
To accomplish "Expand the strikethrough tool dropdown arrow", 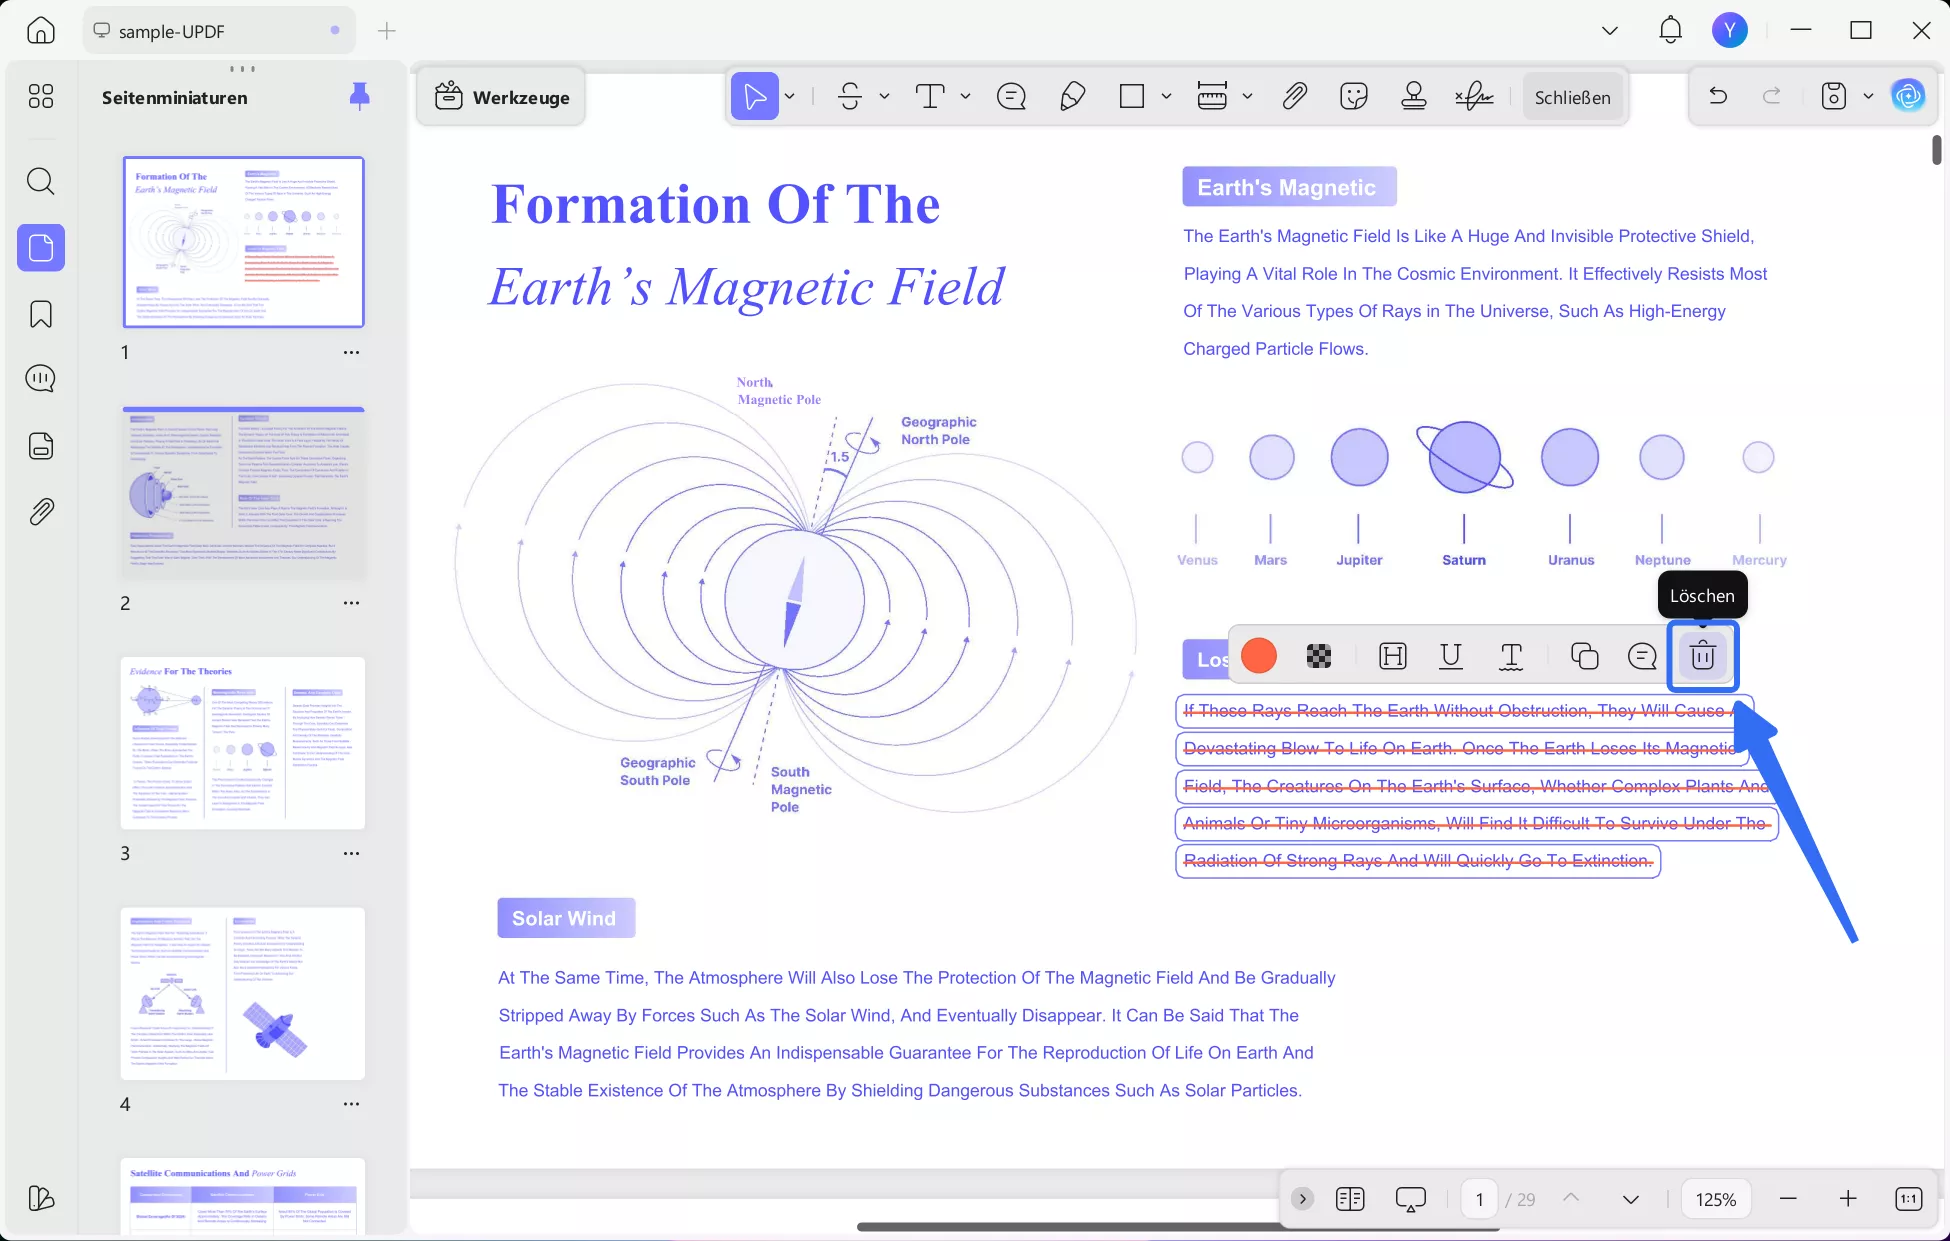I will pyautogui.click(x=884, y=97).
